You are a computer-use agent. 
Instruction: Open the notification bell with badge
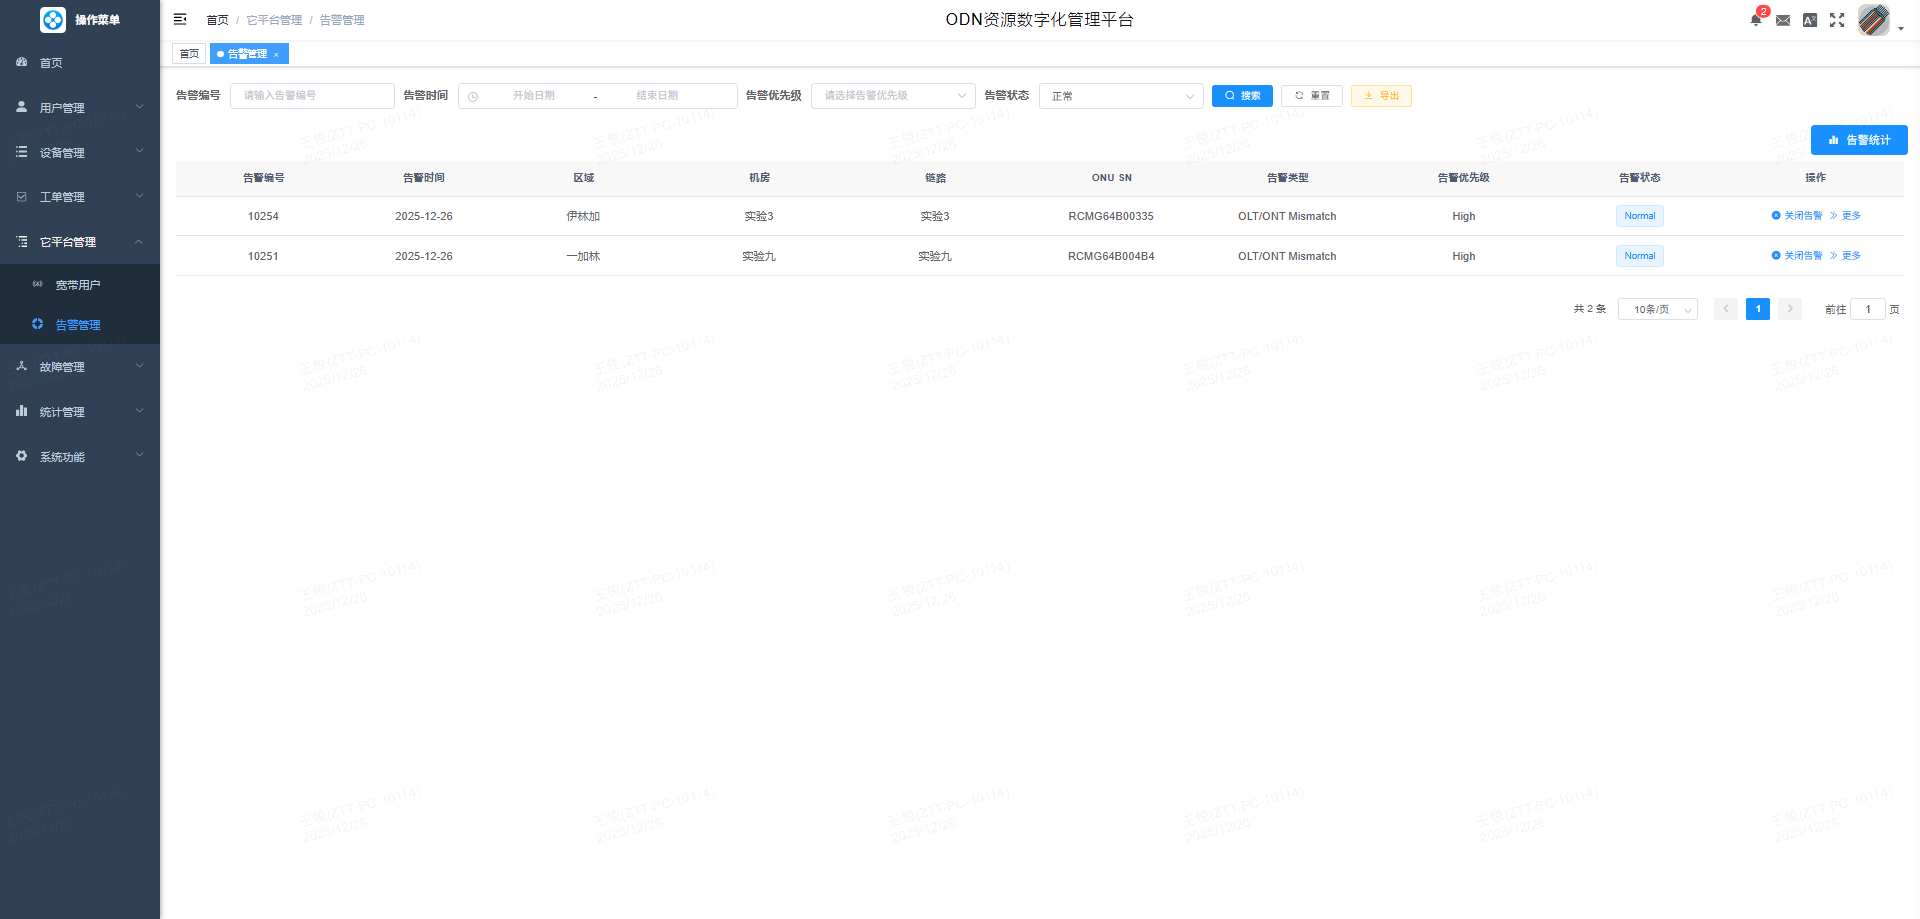click(x=1756, y=20)
